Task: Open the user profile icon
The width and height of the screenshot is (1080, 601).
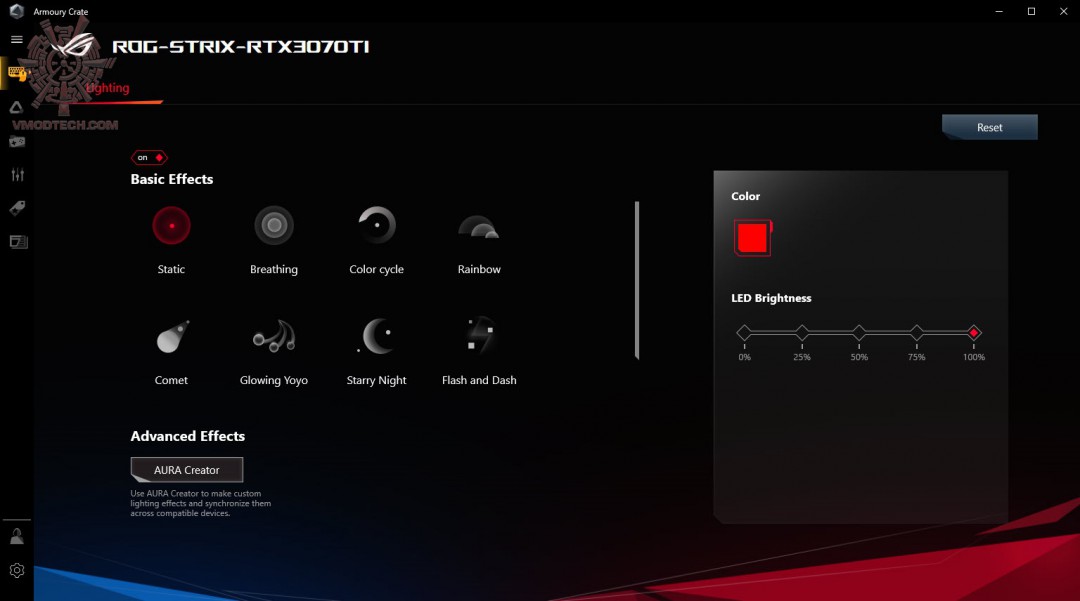Action: [17, 537]
